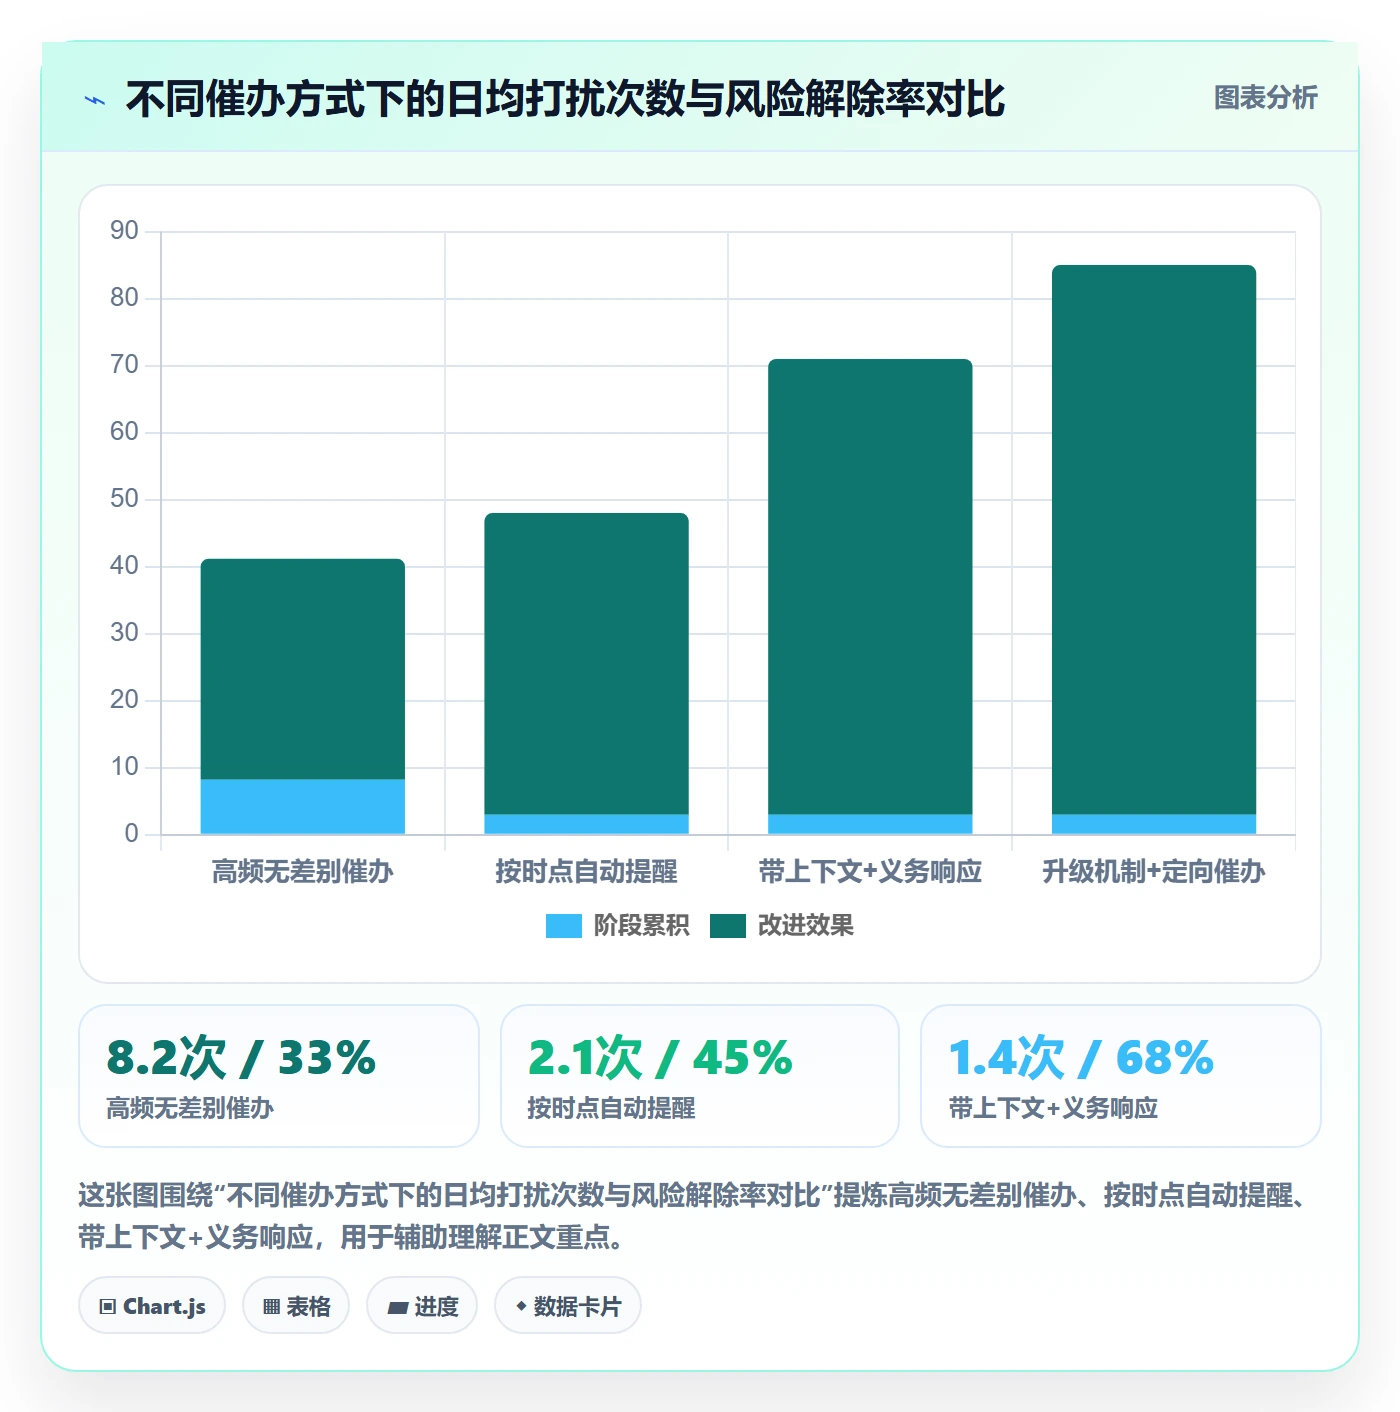The image size is (1400, 1412).
Task: Click the 改进效果 legend text
Action: coord(805,926)
